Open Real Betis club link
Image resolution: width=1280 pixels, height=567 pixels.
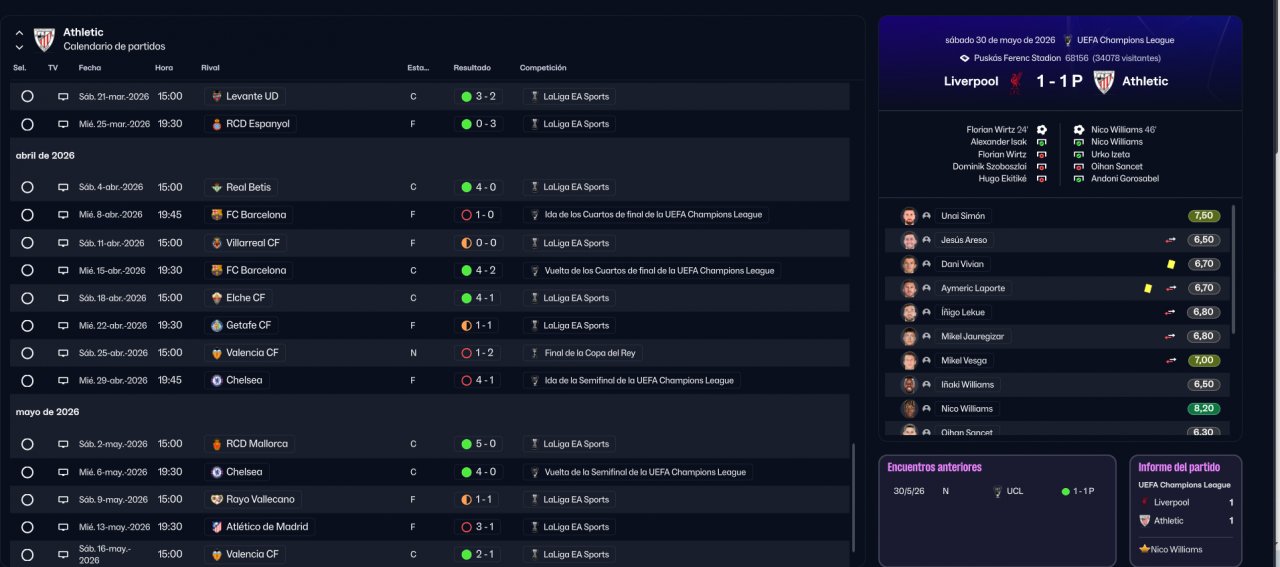tap(243, 187)
